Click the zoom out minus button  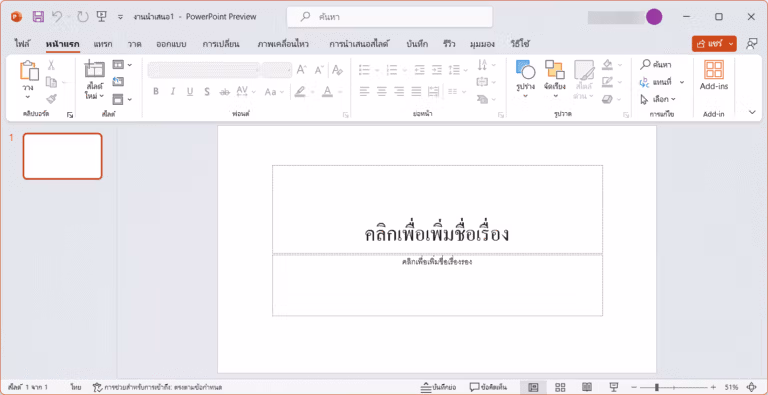pos(634,387)
